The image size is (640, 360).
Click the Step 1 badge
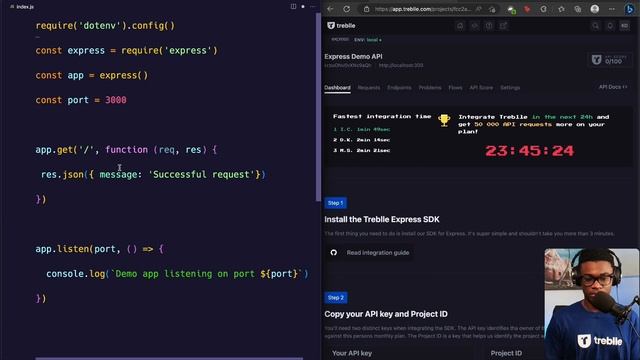336,203
